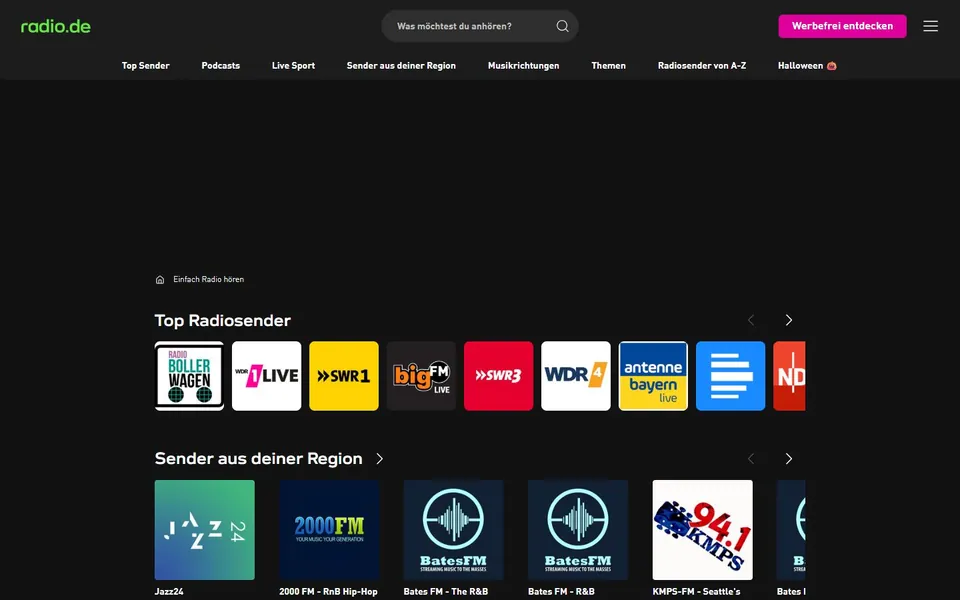960x600 pixels.
Task: Open Themen in navigation
Action: coord(609,66)
